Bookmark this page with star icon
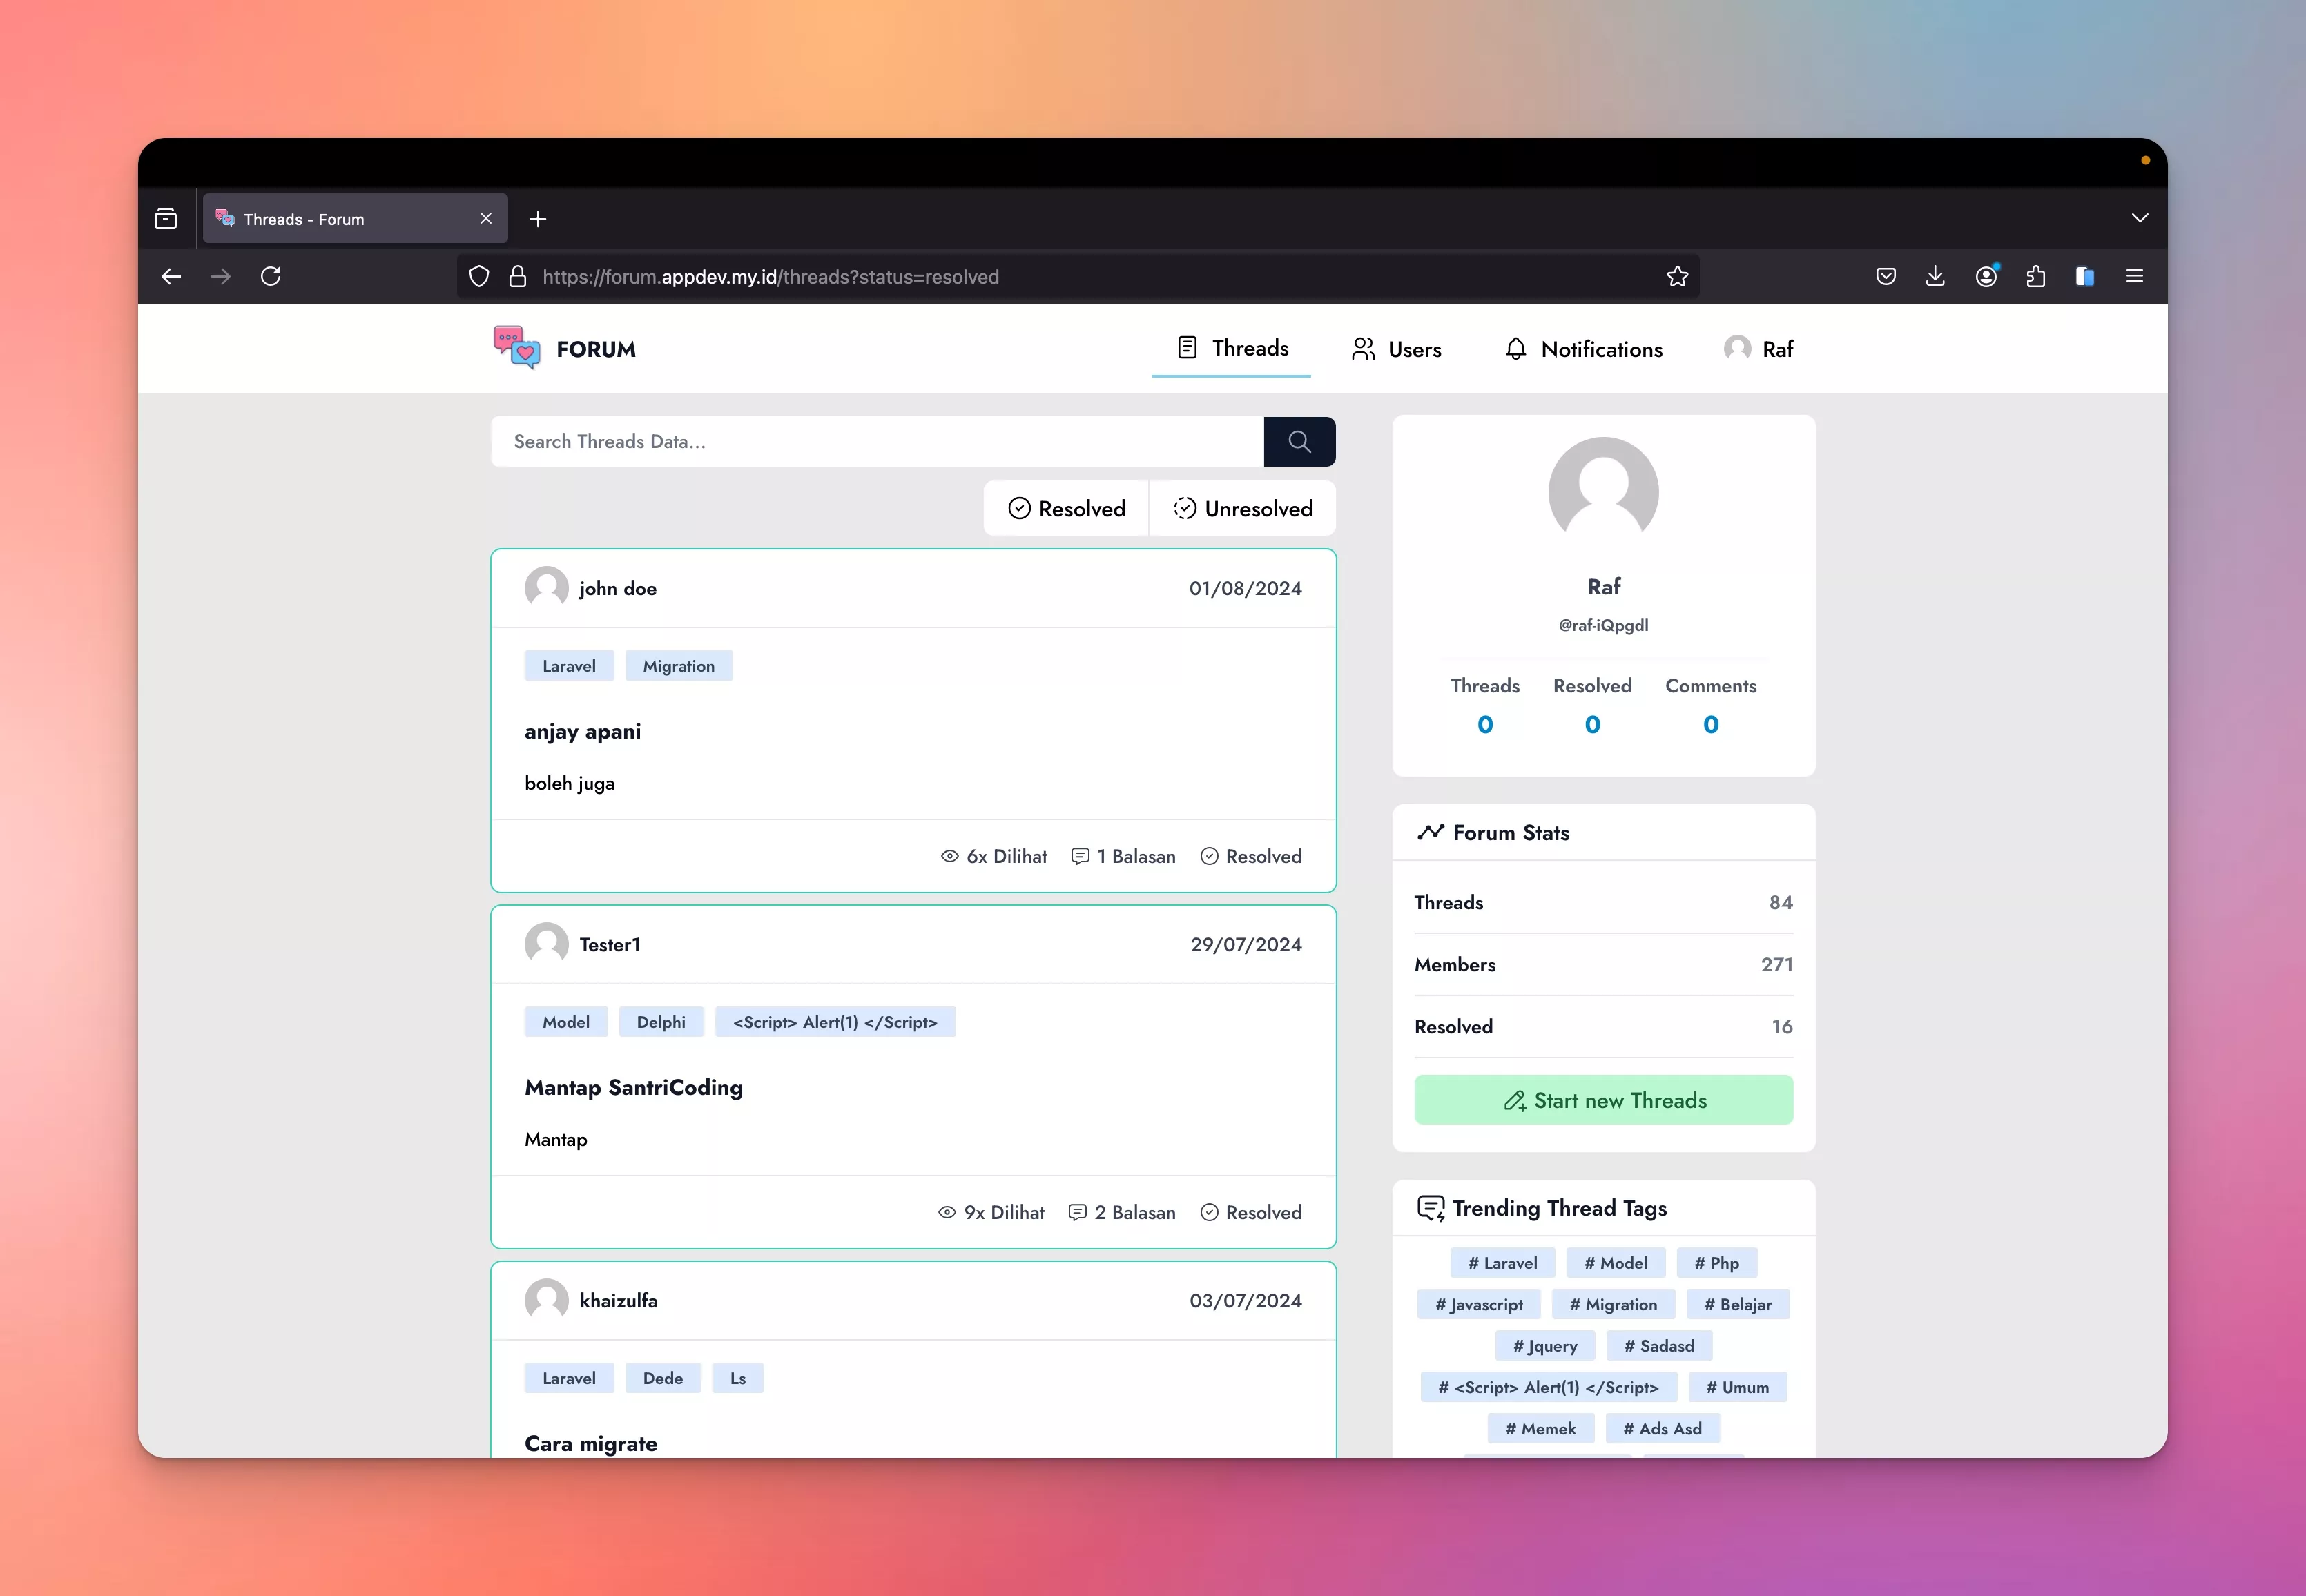Screen dimensions: 2306x1596 pos(1677,276)
